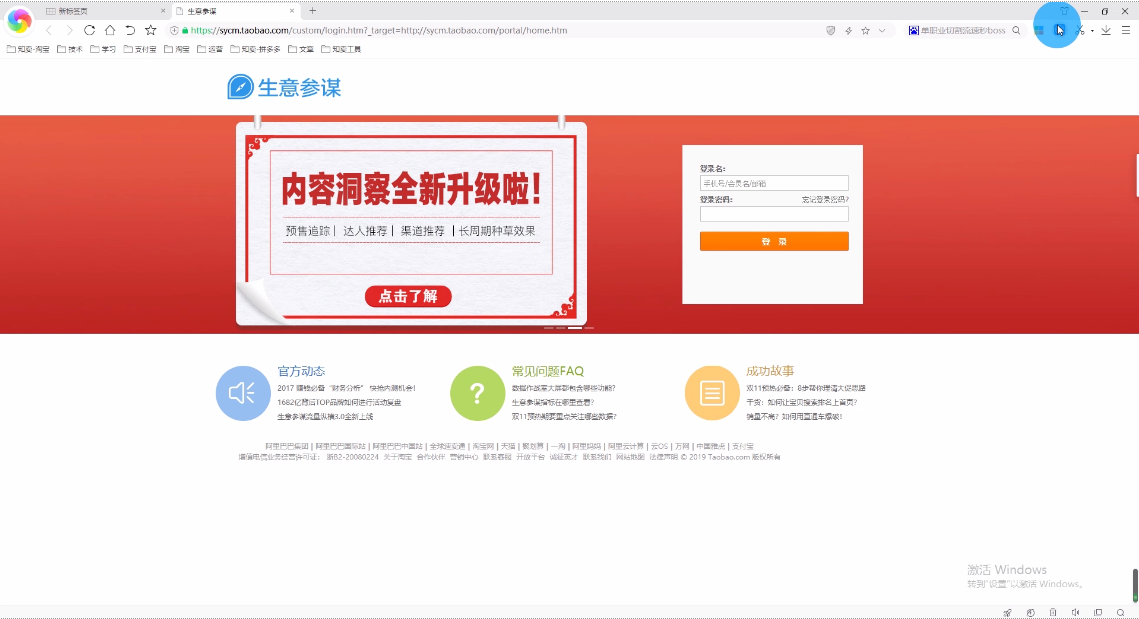
Task: Open the browser hamburger menu
Action: coord(1125,30)
